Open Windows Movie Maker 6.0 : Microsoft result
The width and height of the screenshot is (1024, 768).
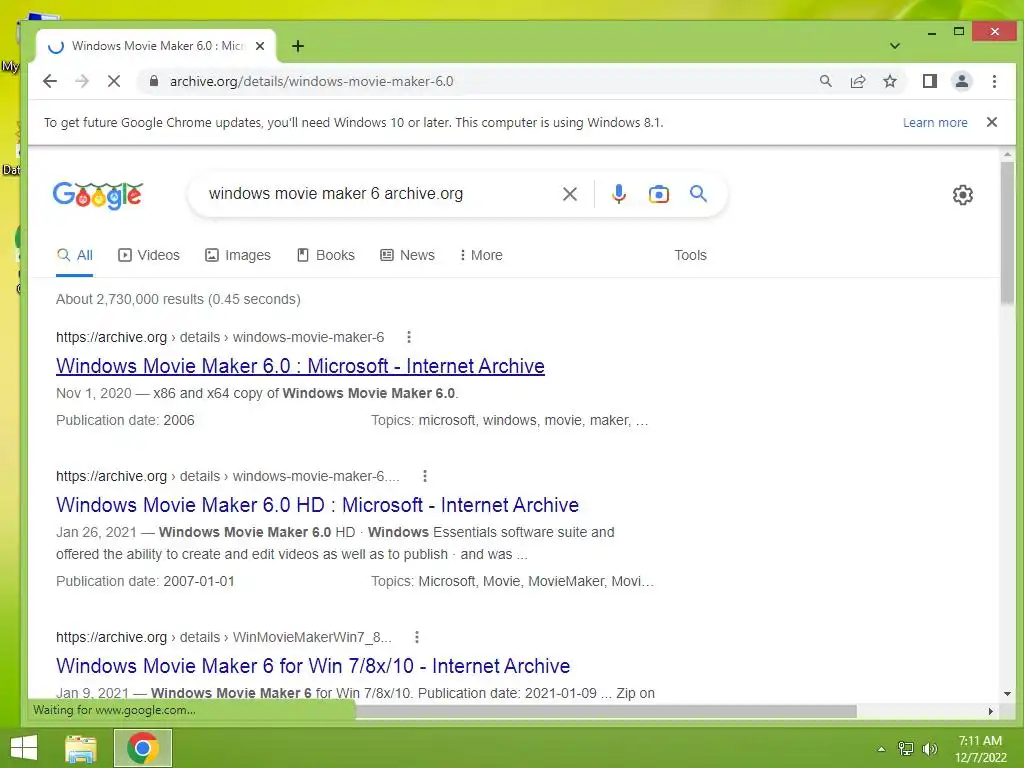tap(300, 366)
